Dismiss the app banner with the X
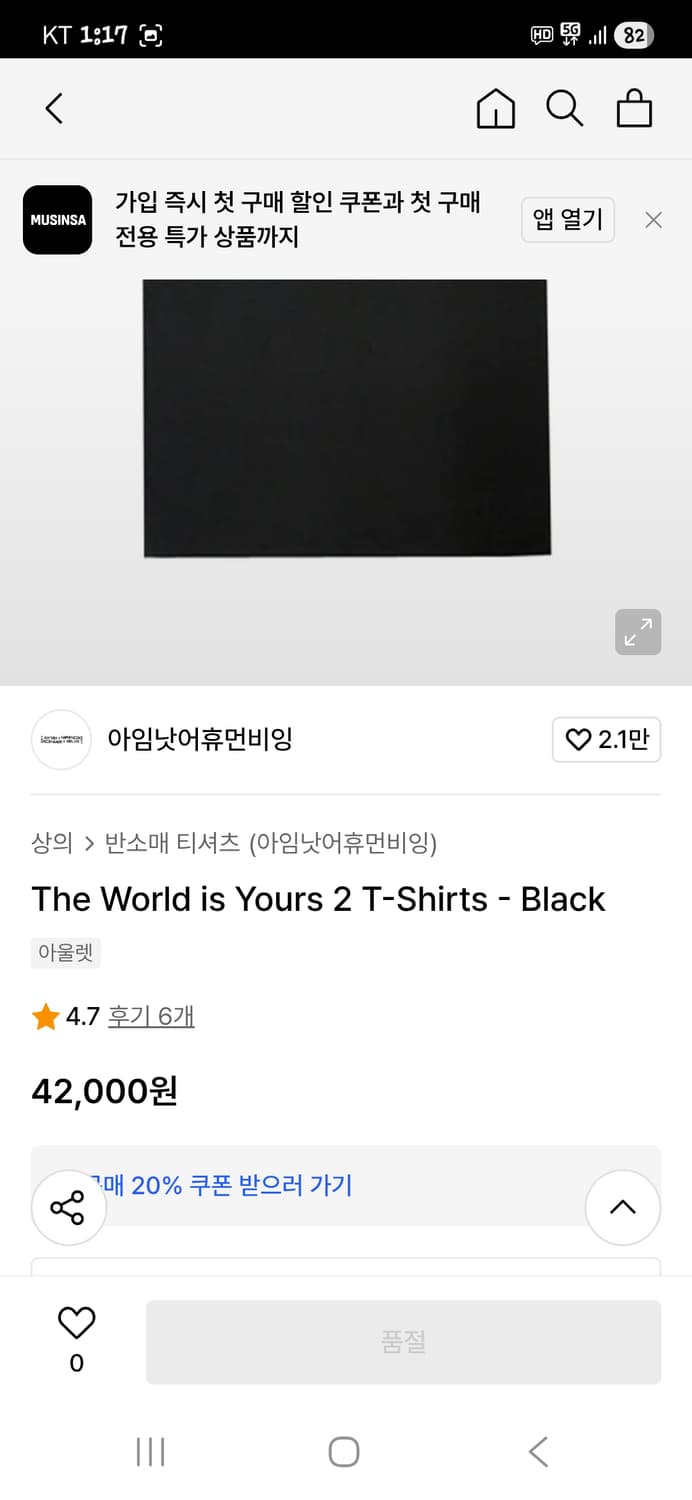Image resolution: width=692 pixels, height=1500 pixels. [x=653, y=219]
